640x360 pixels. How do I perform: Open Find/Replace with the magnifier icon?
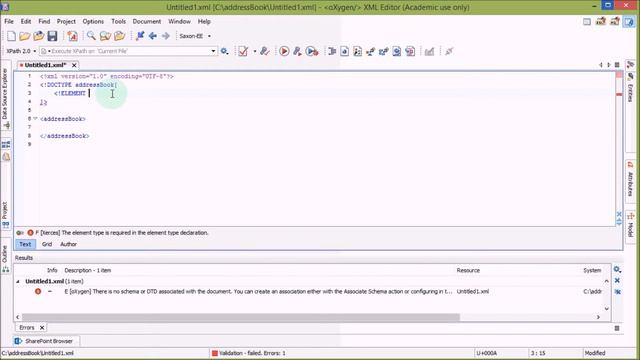click(91, 36)
